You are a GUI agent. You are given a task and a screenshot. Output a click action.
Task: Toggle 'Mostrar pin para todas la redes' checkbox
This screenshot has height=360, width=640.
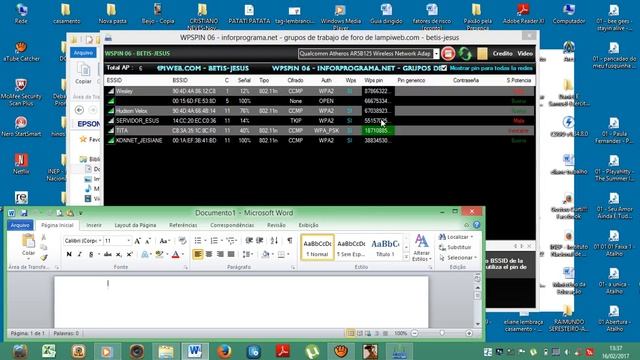[444, 68]
